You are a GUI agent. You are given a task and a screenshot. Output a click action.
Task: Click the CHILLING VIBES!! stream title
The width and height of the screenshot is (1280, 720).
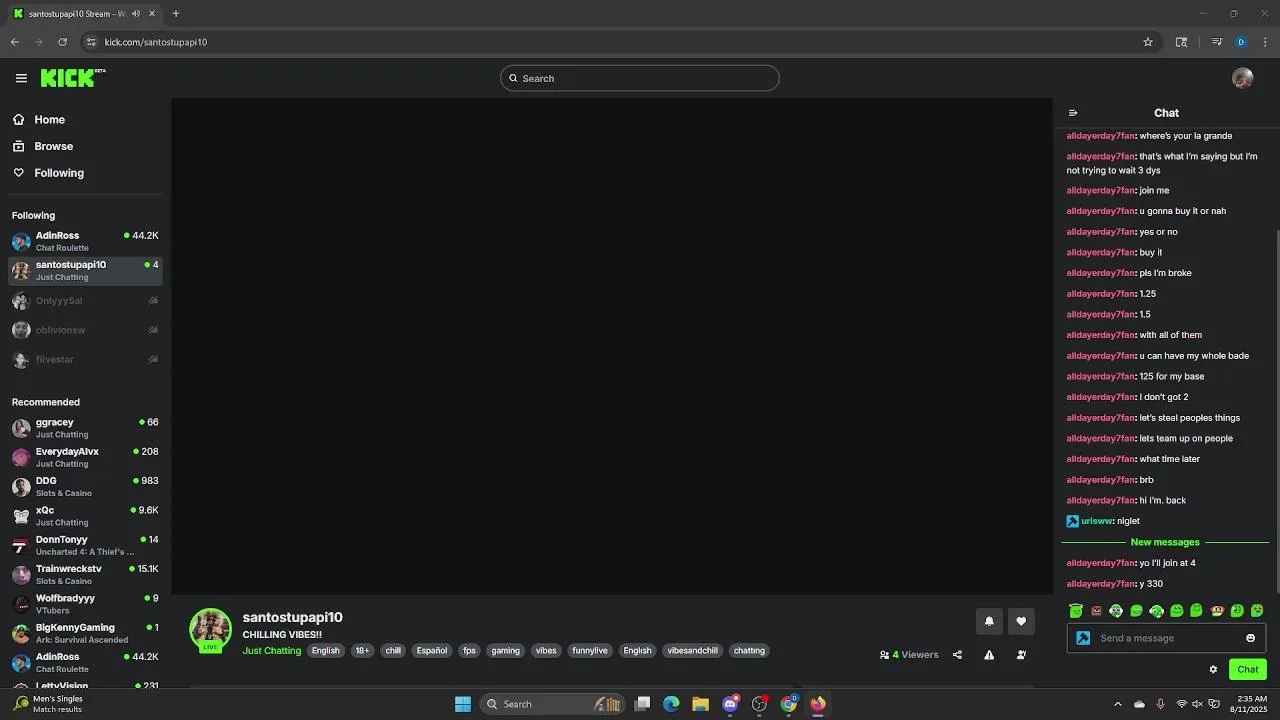282,635
